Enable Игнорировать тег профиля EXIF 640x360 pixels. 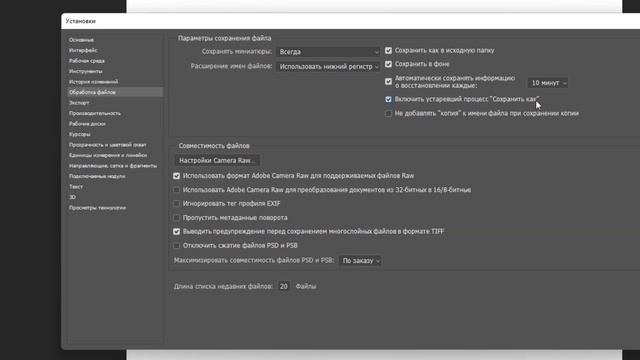(x=176, y=204)
